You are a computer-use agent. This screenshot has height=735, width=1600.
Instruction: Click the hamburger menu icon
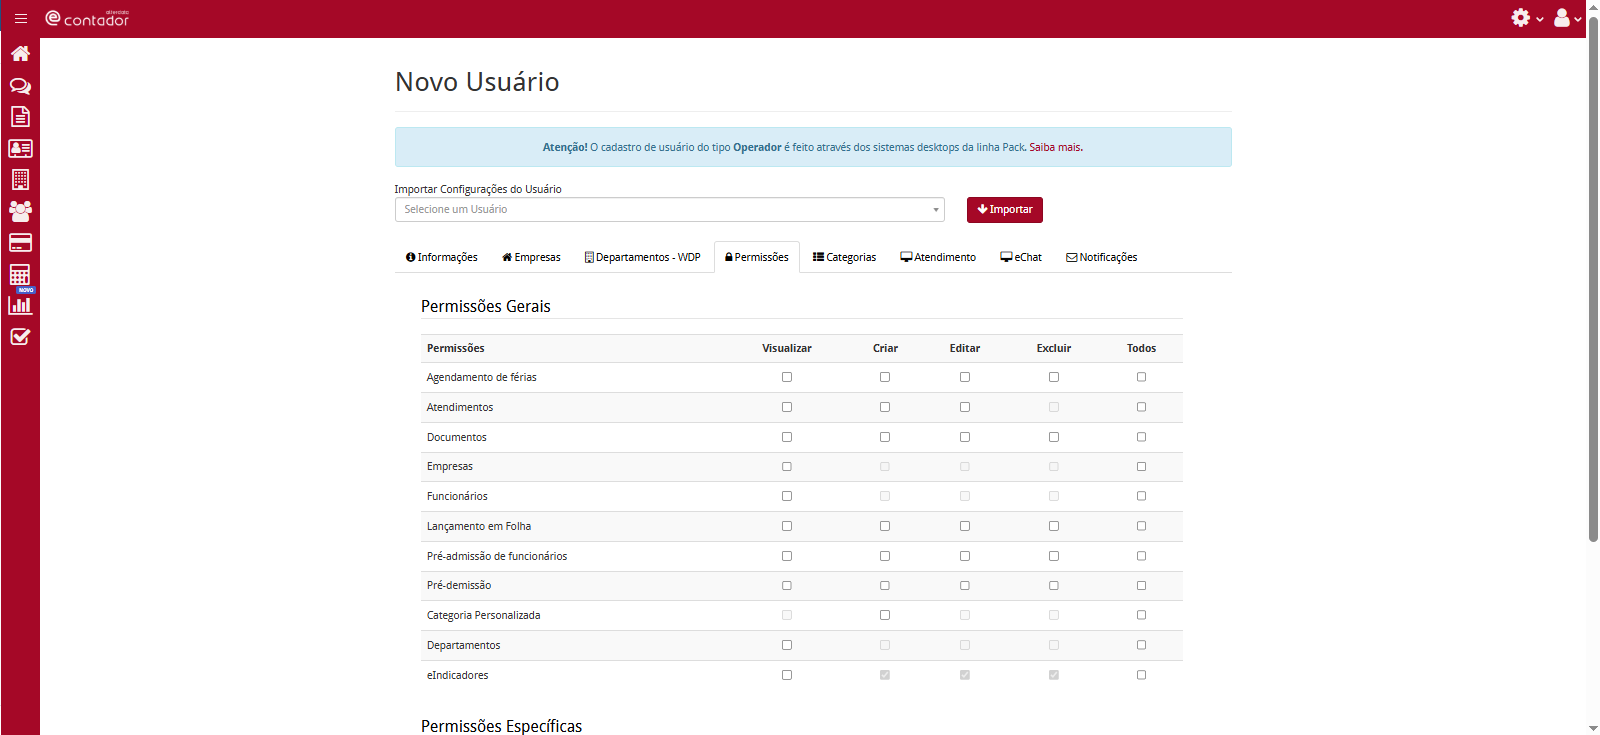[21, 18]
